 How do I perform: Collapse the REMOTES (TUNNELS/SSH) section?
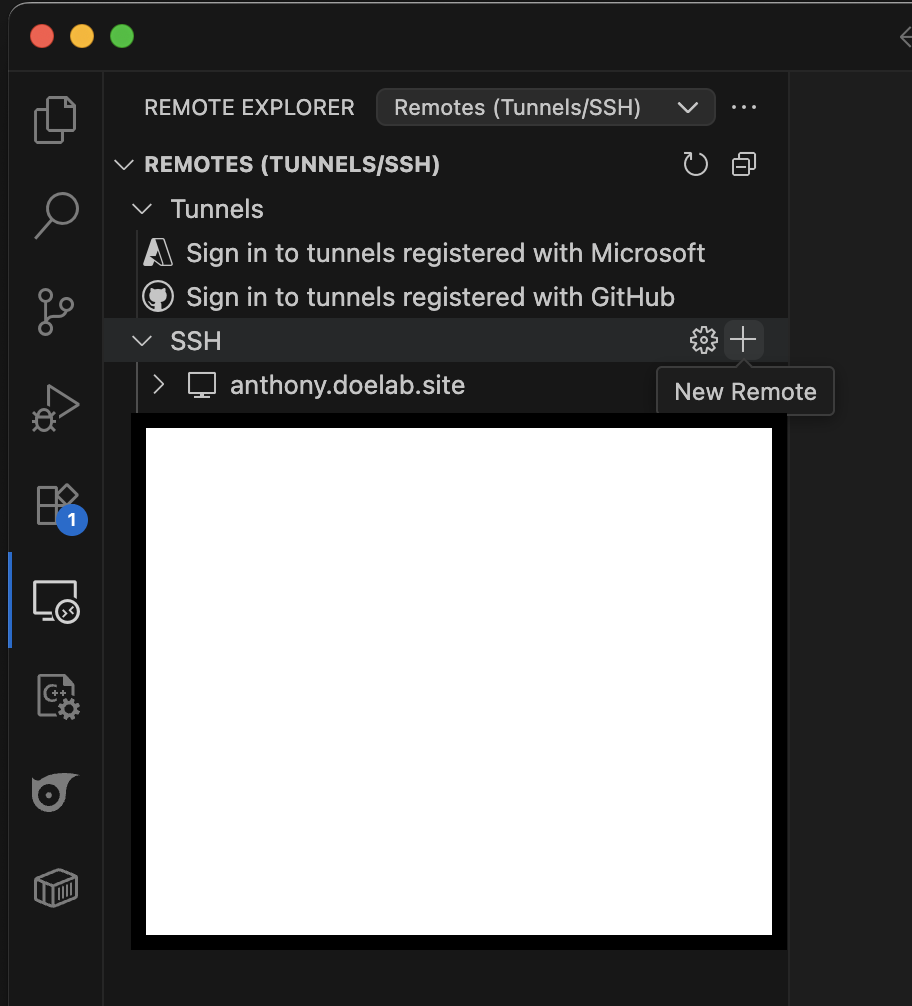click(x=124, y=165)
